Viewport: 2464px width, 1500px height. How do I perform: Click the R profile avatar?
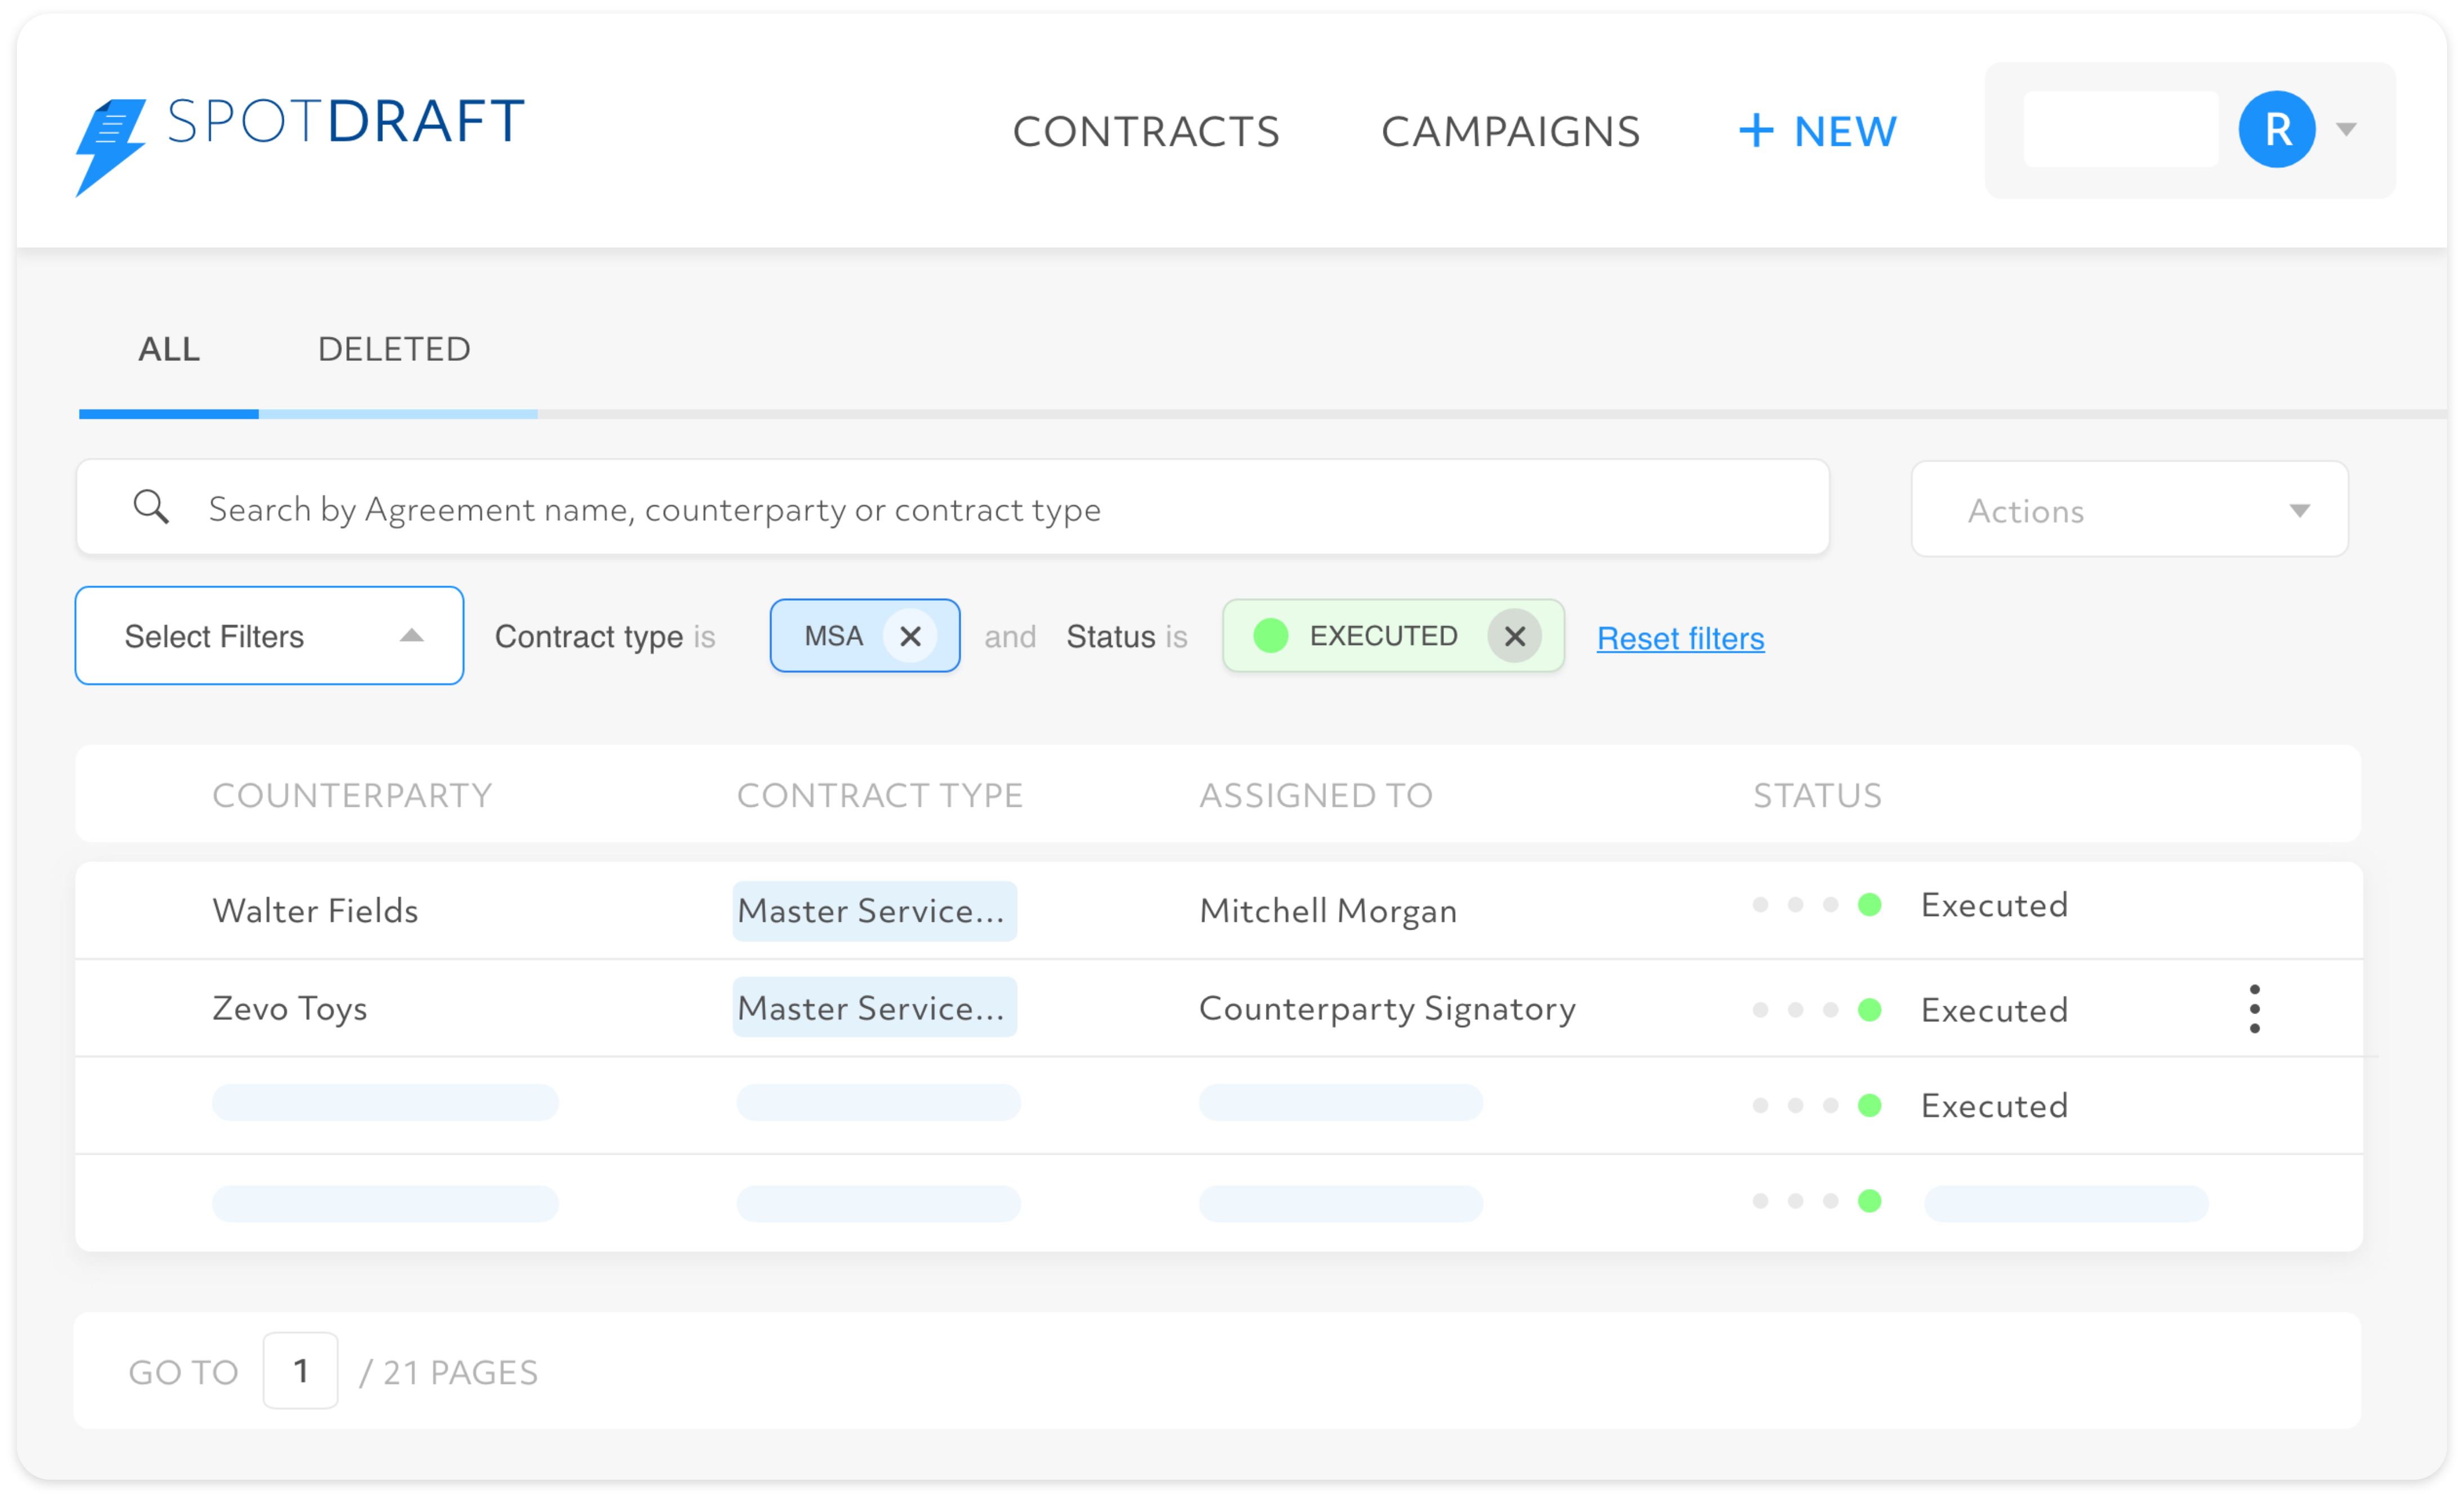point(2277,128)
